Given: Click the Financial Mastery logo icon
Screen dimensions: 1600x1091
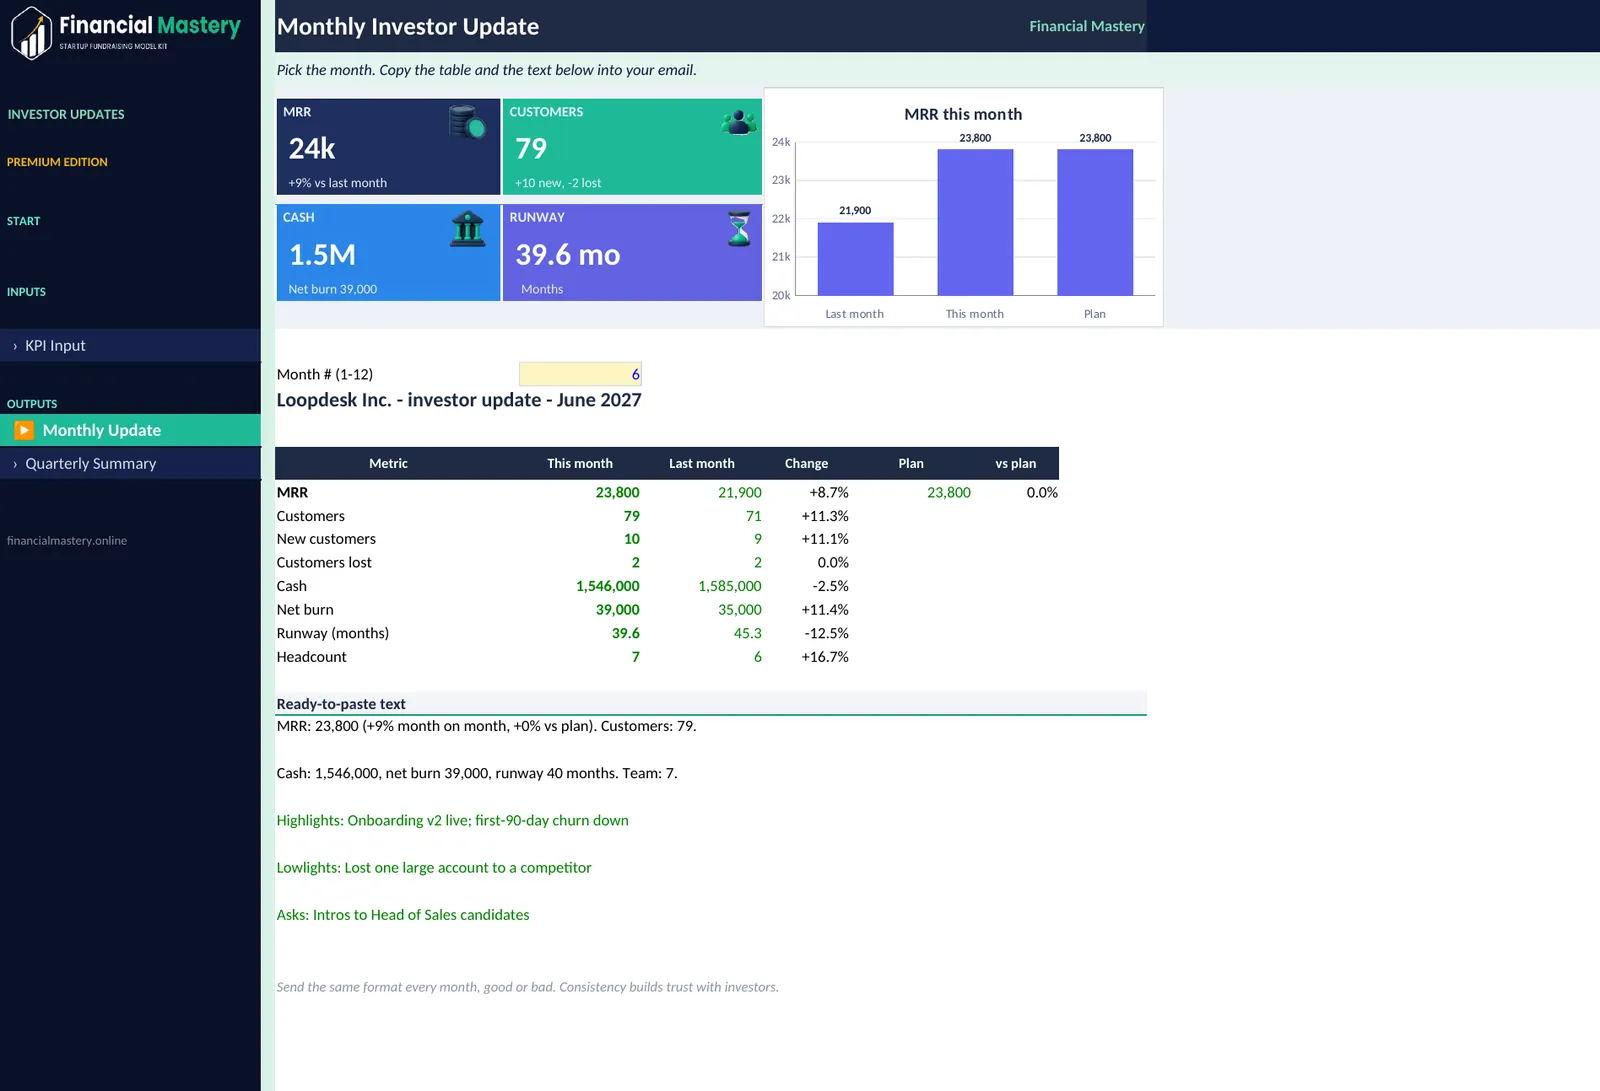Looking at the screenshot, I should click(x=31, y=33).
